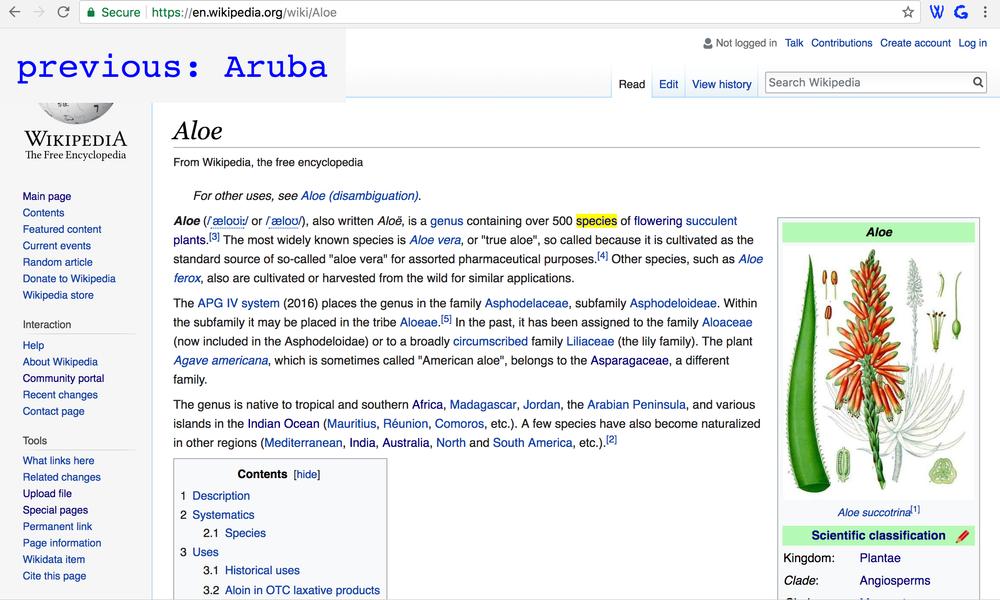Open About Wikipedia

pos(60,362)
